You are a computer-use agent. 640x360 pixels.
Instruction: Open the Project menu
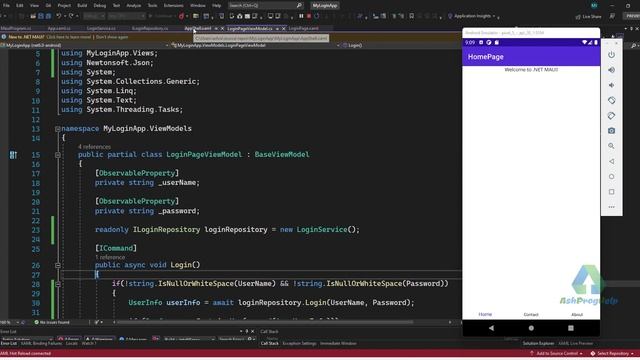(64, 6)
